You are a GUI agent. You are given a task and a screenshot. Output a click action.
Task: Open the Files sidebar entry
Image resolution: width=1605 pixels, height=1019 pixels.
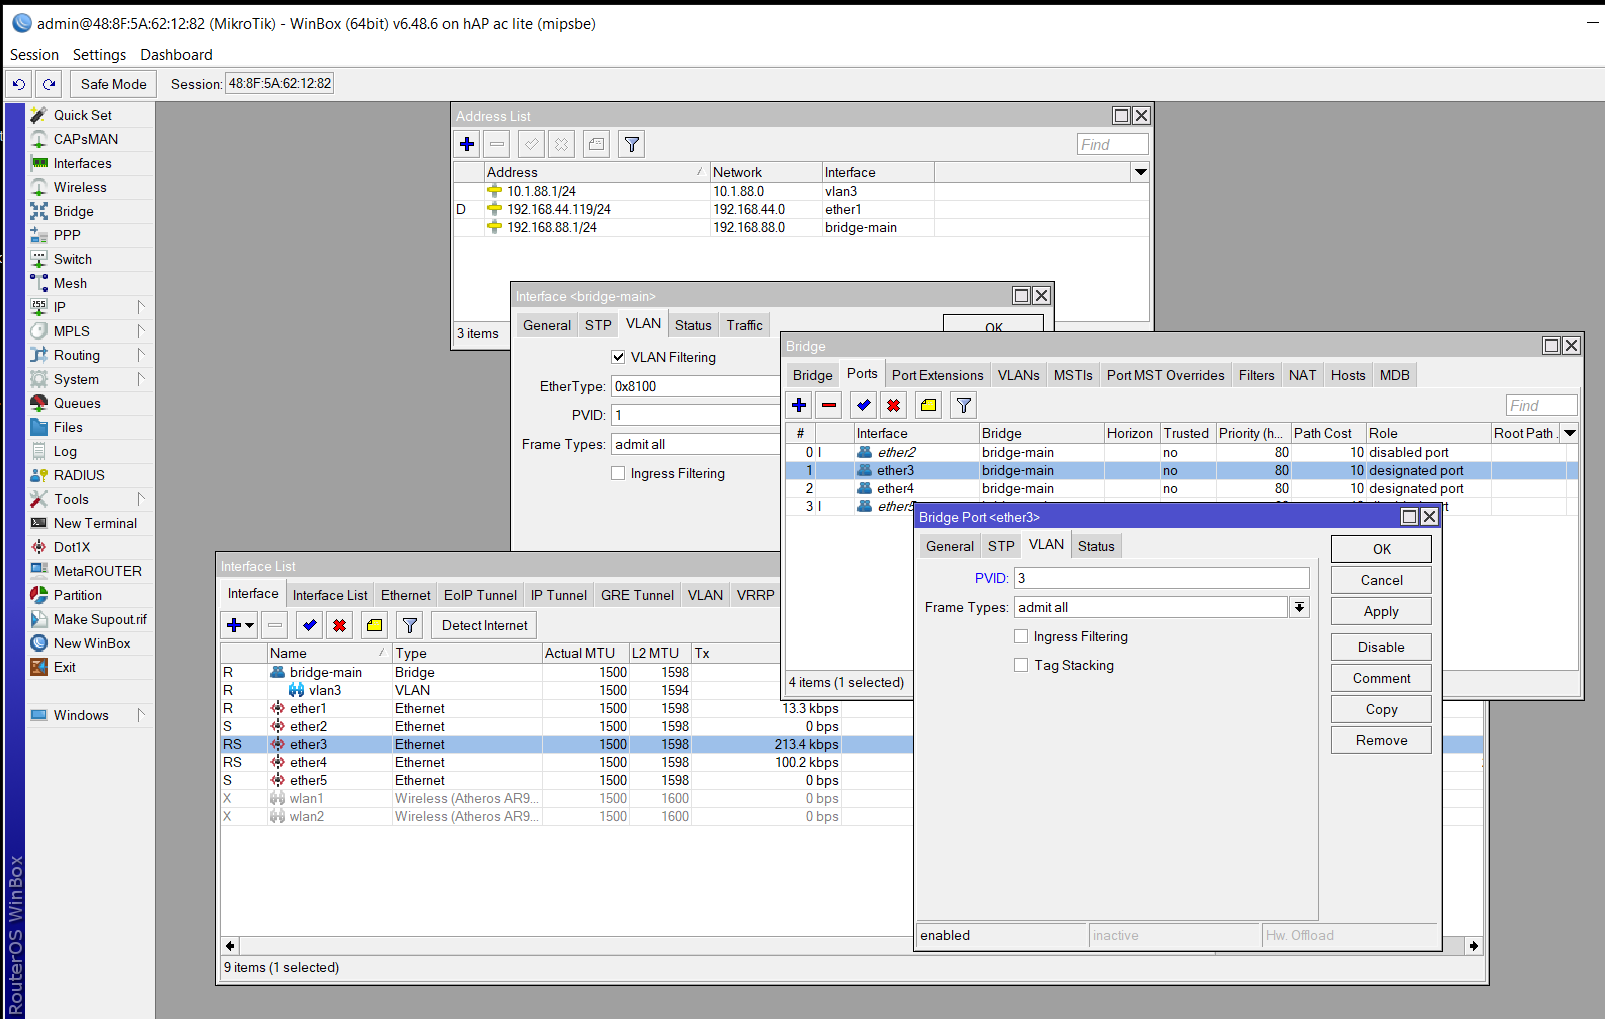tap(68, 427)
